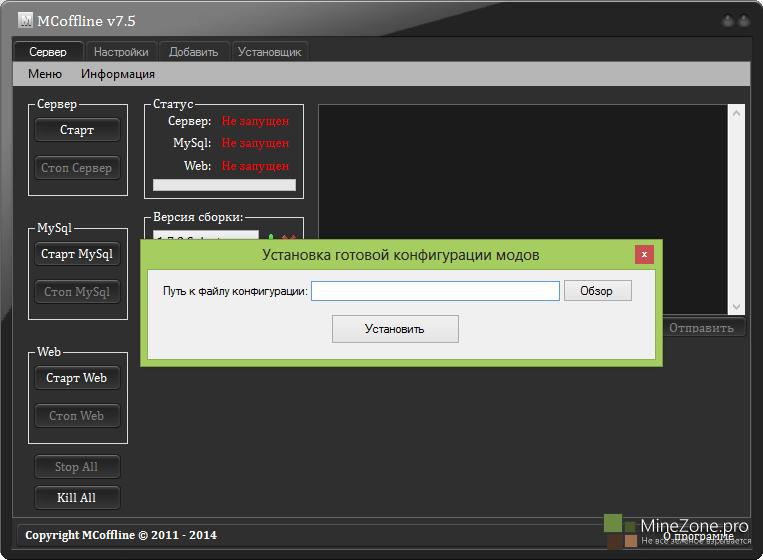This screenshot has height=560, width=763.
Task: Select the Установщик tab
Action: pyautogui.click(x=269, y=52)
